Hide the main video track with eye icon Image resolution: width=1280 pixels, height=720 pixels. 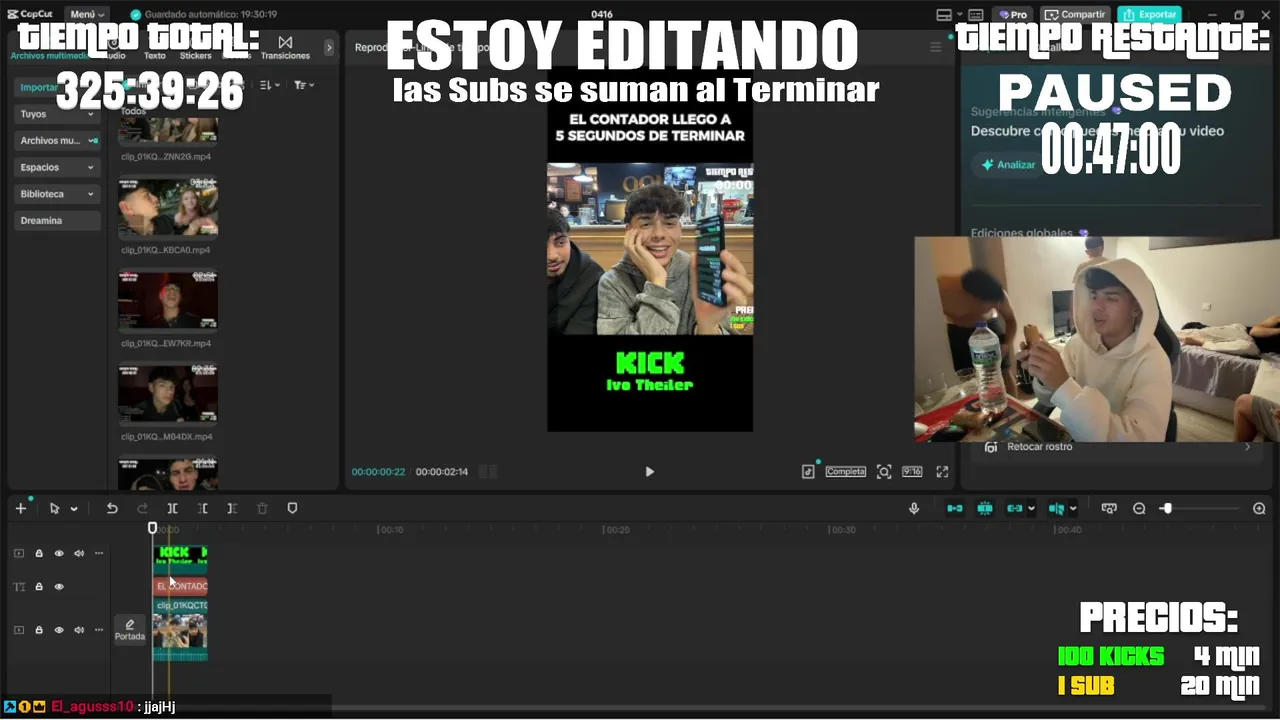pyautogui.click(x=59, y=630)
